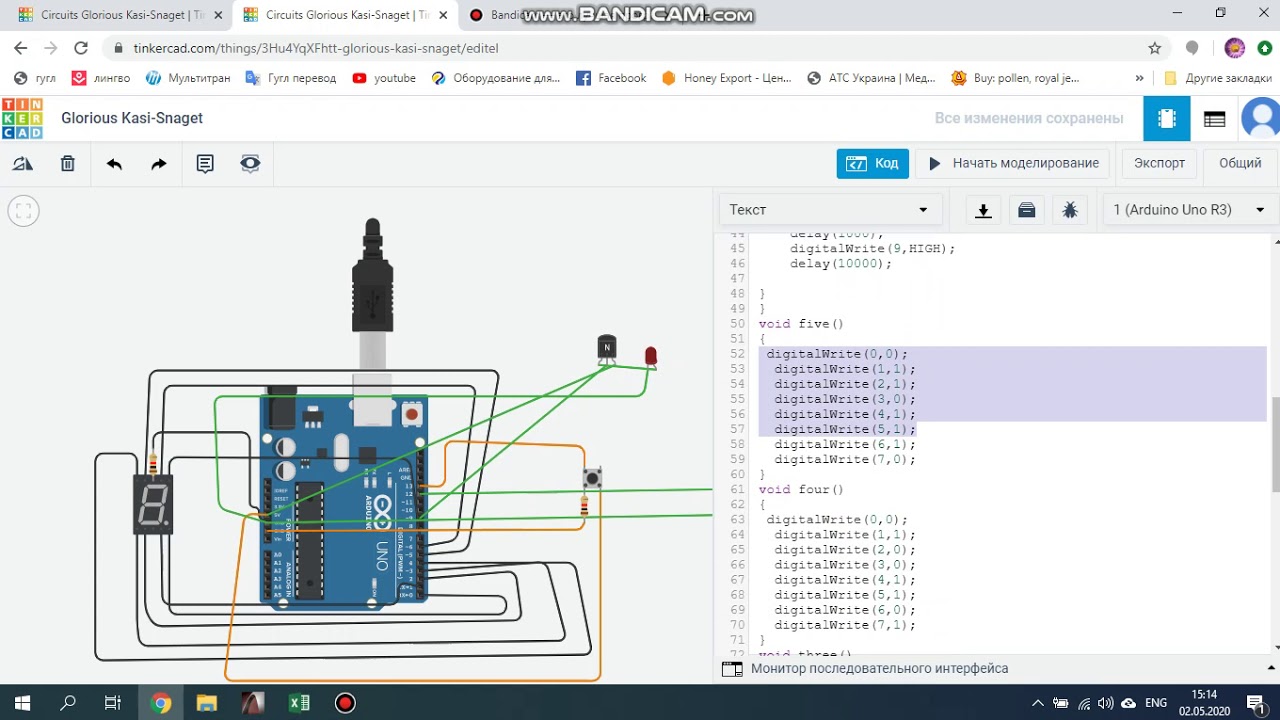The width and height of the screenshot is (1280, 720).
Task: Delete selection with trash icon
Action: pyautogui.click(x=68, y=164)
